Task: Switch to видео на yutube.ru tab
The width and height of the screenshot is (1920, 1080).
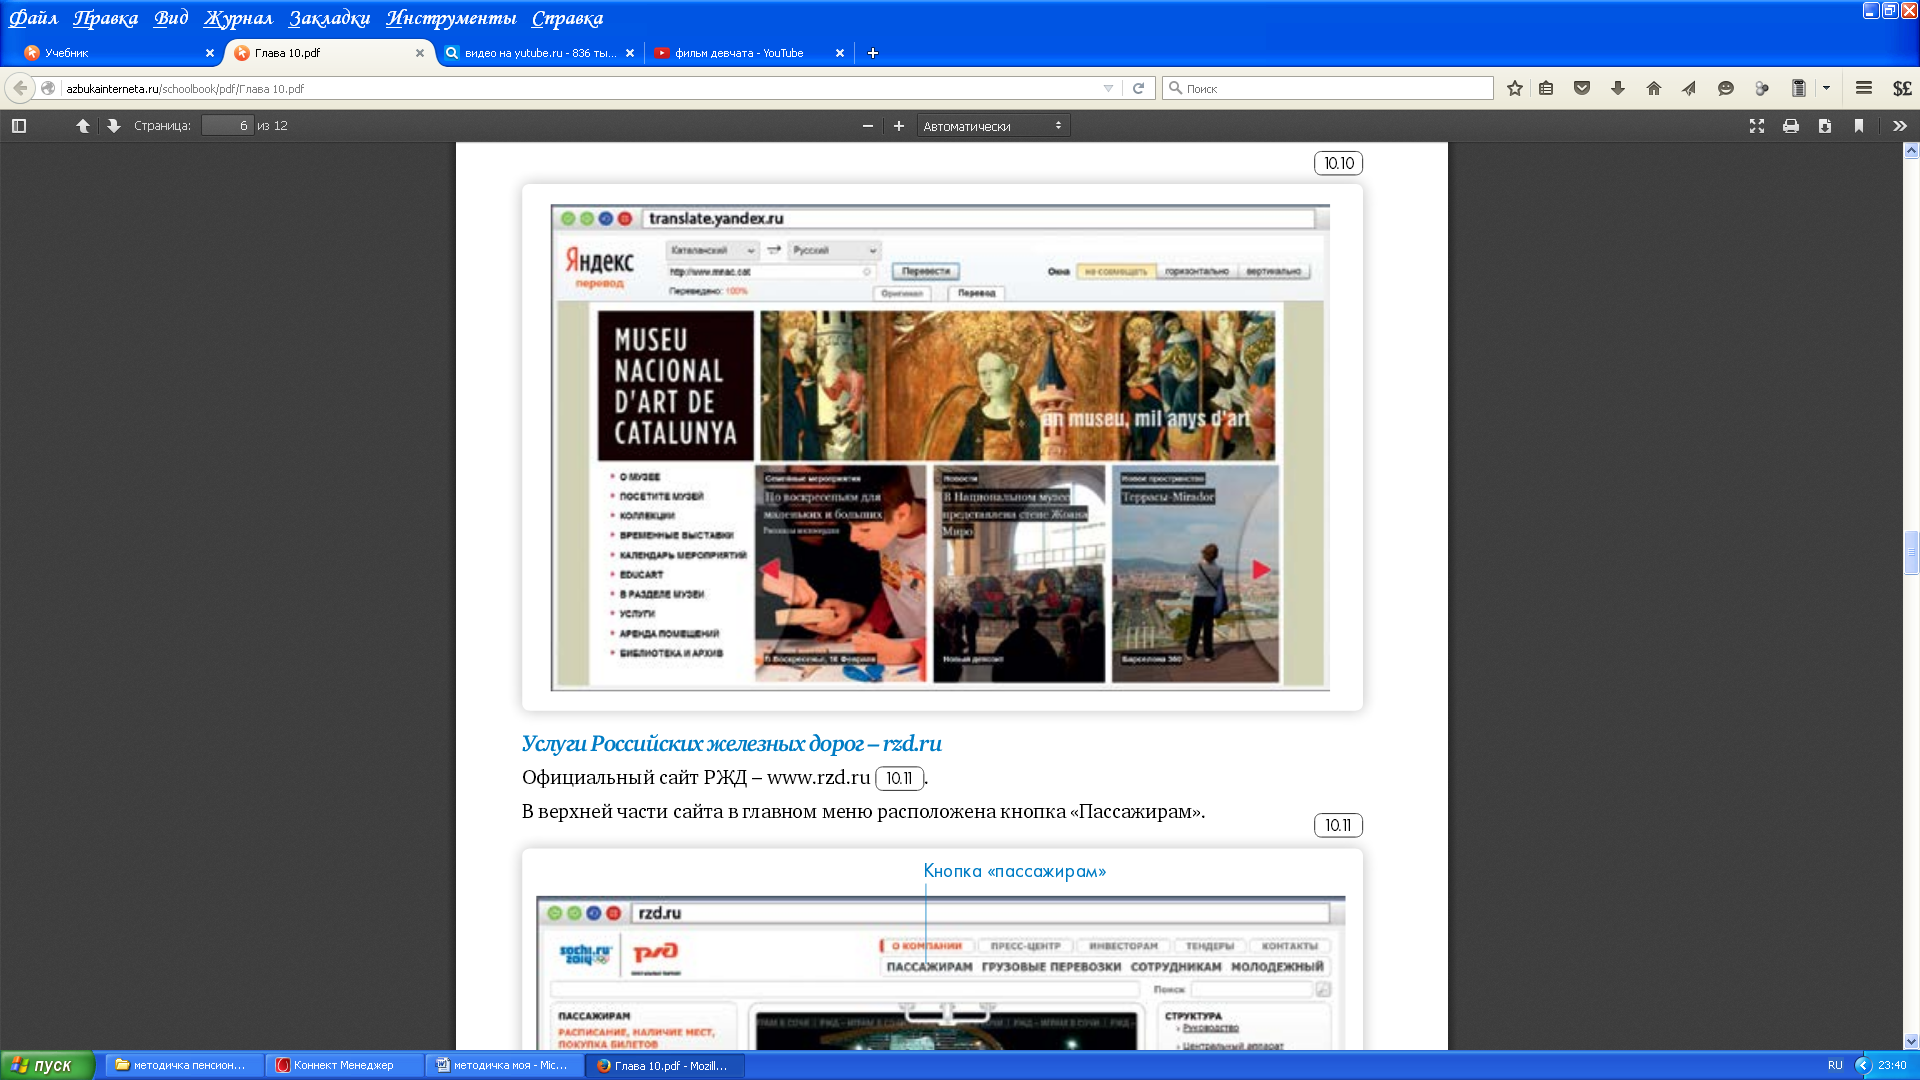Action: pyautogui.click(x=538, y=53)
